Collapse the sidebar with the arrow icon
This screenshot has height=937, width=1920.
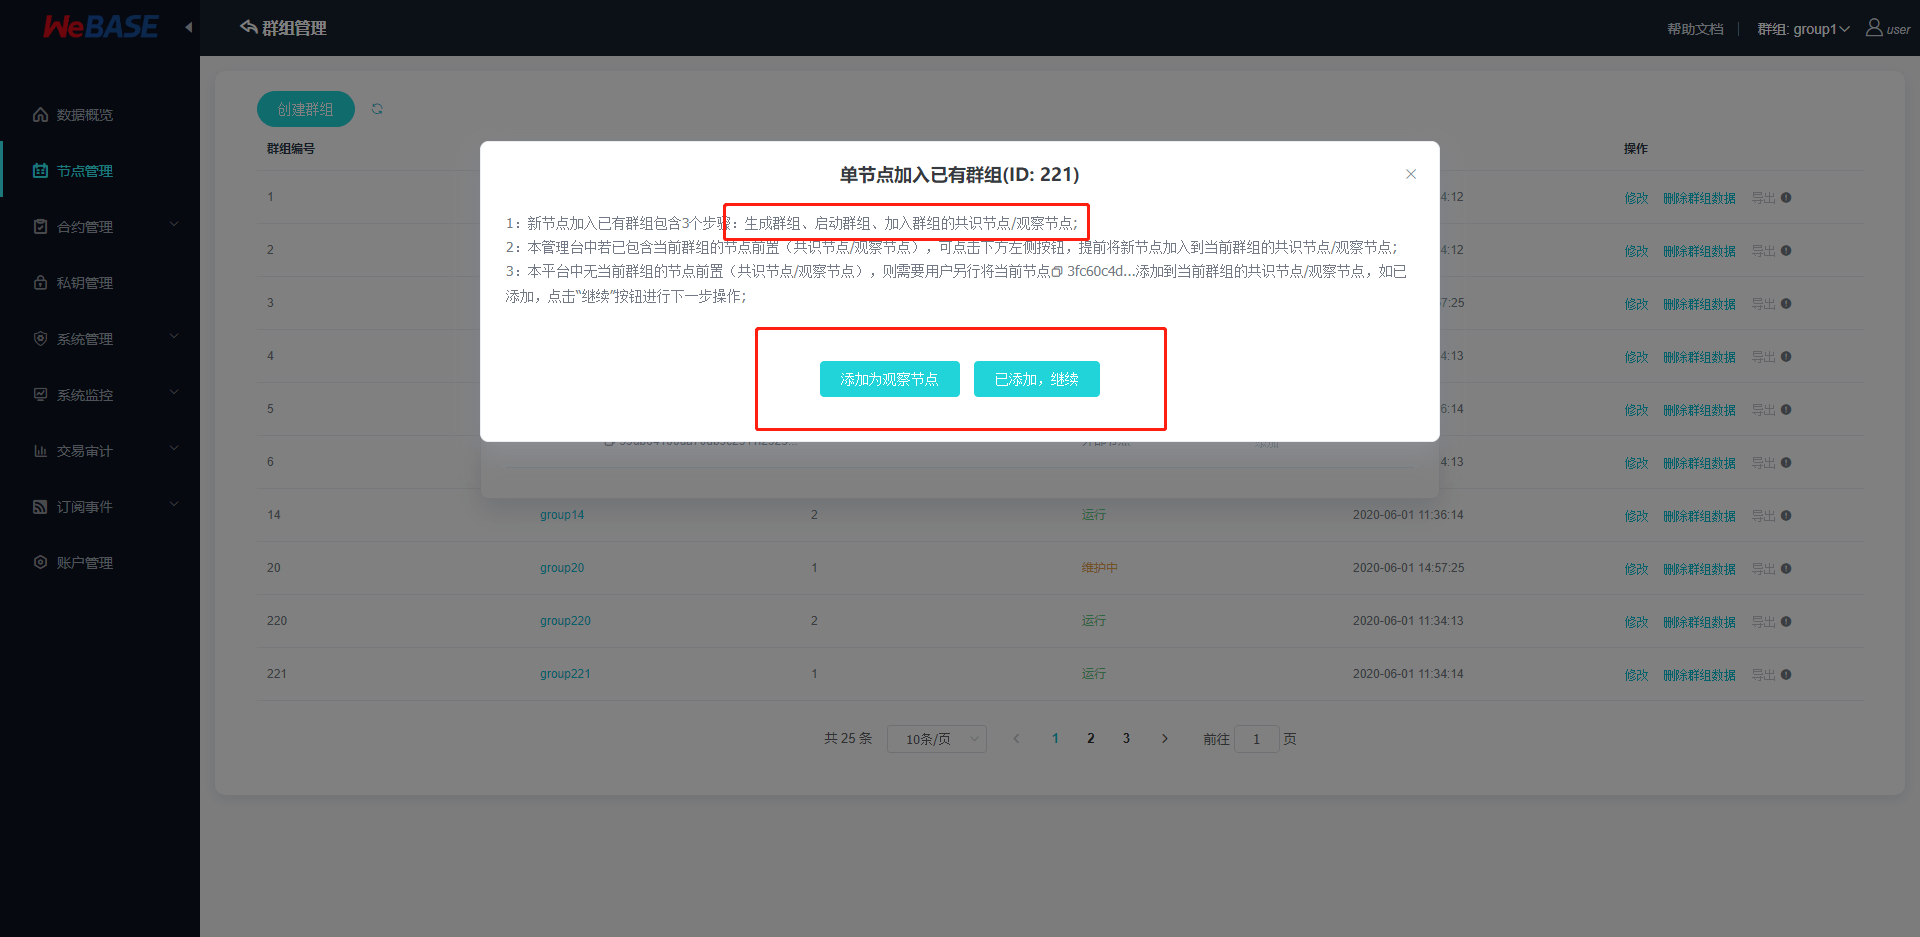tap(188, 27)
